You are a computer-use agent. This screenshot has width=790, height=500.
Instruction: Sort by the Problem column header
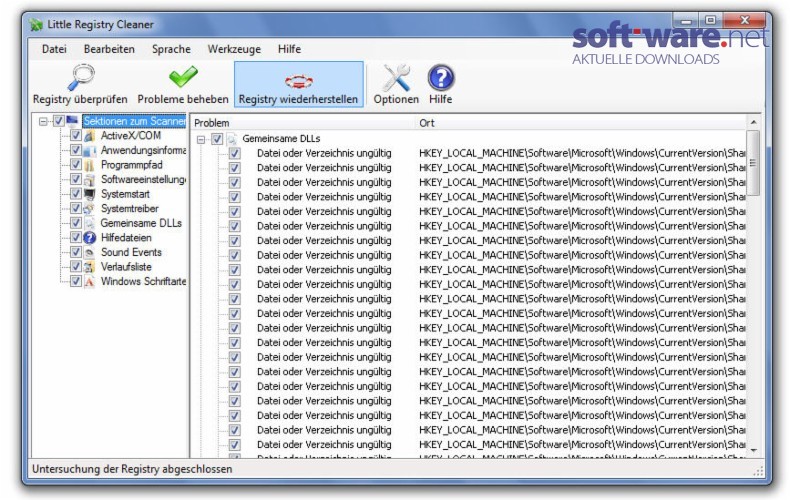point(303,122)
